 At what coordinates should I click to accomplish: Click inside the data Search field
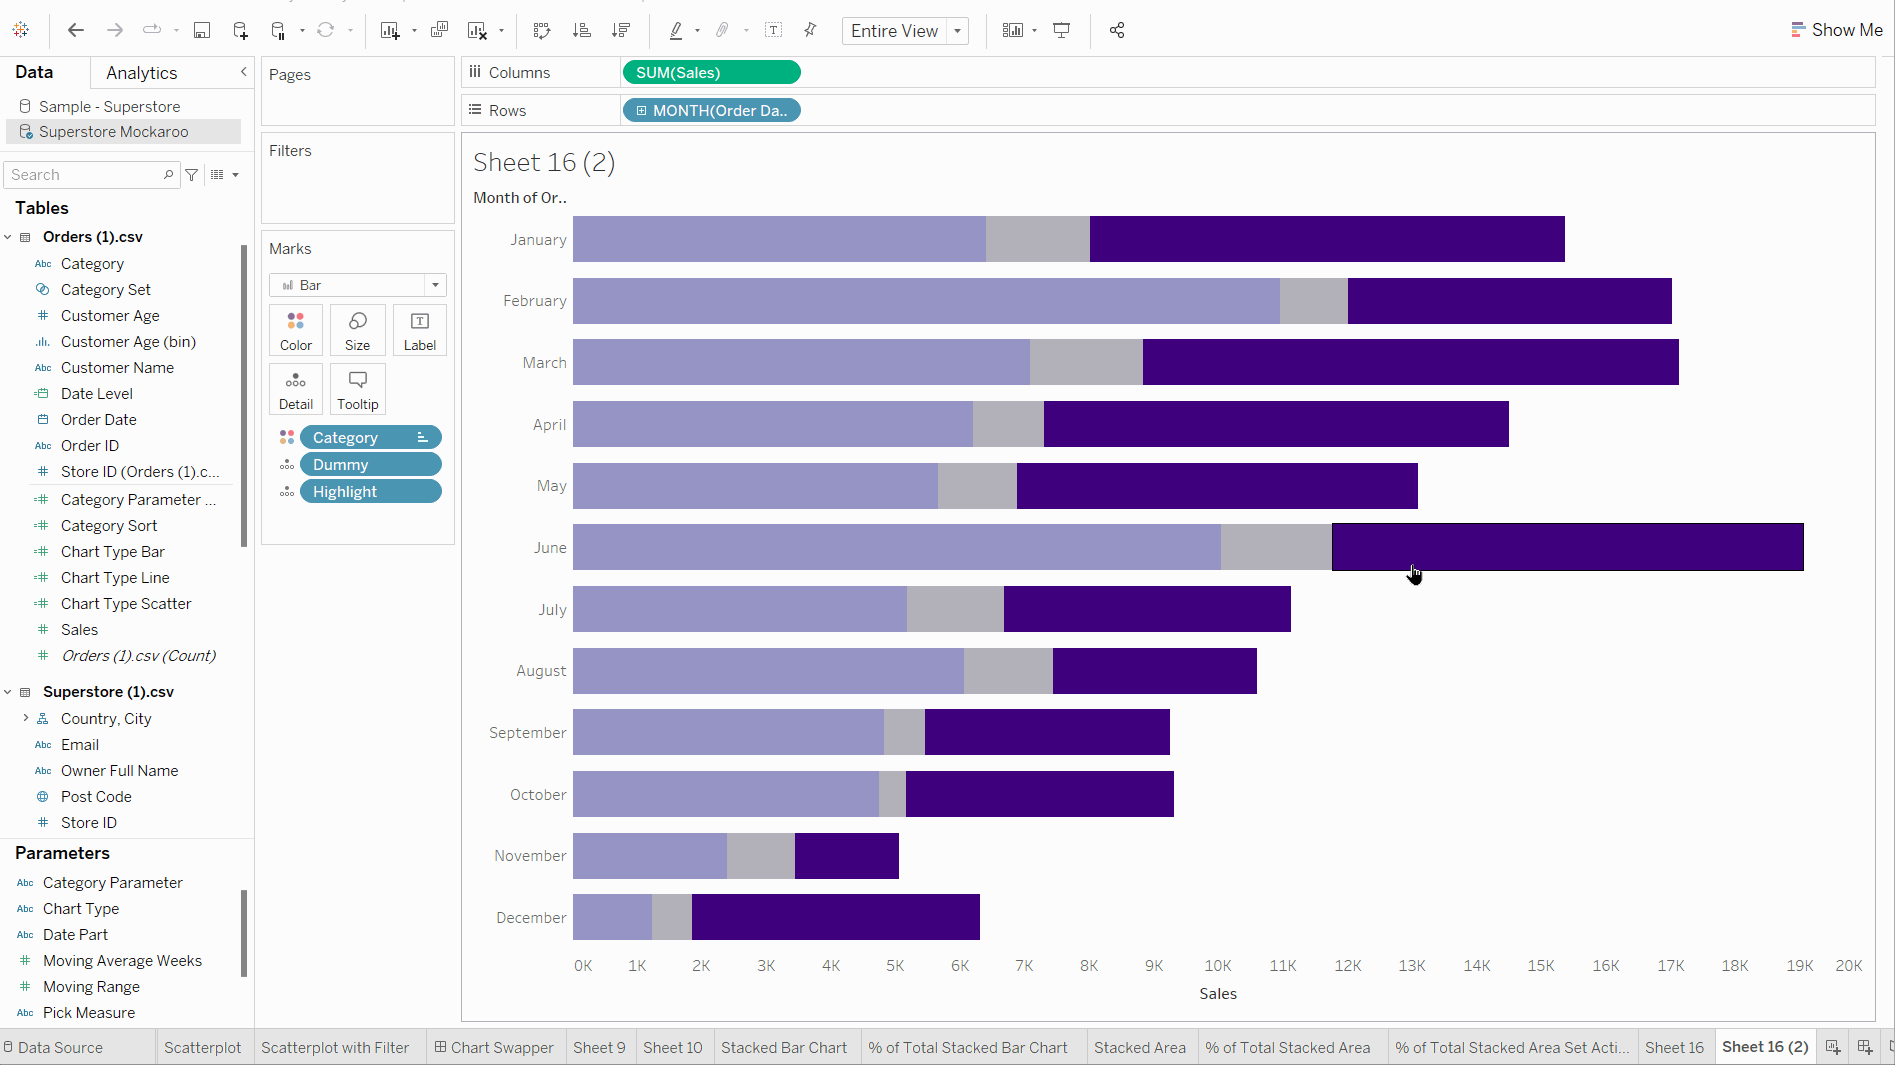85,174
